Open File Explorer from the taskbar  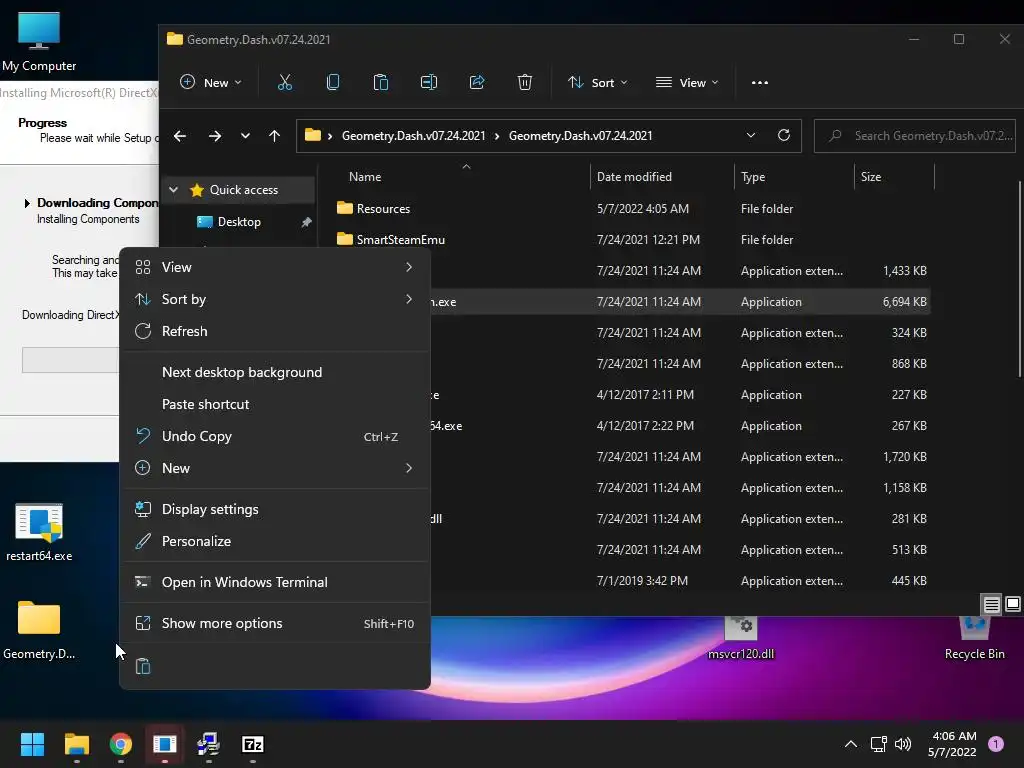76,744
